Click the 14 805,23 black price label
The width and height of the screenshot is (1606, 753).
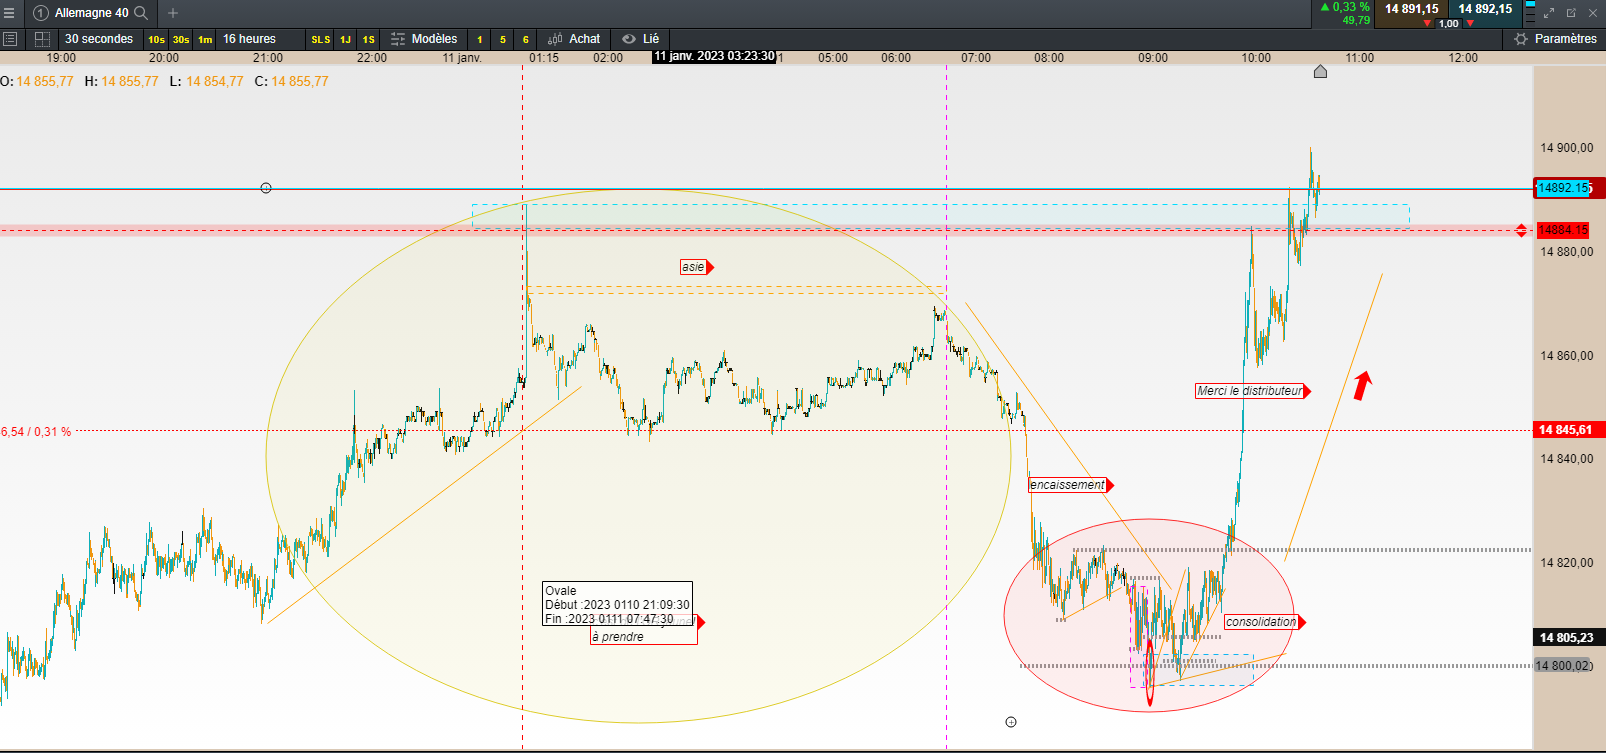point(1568,637)
